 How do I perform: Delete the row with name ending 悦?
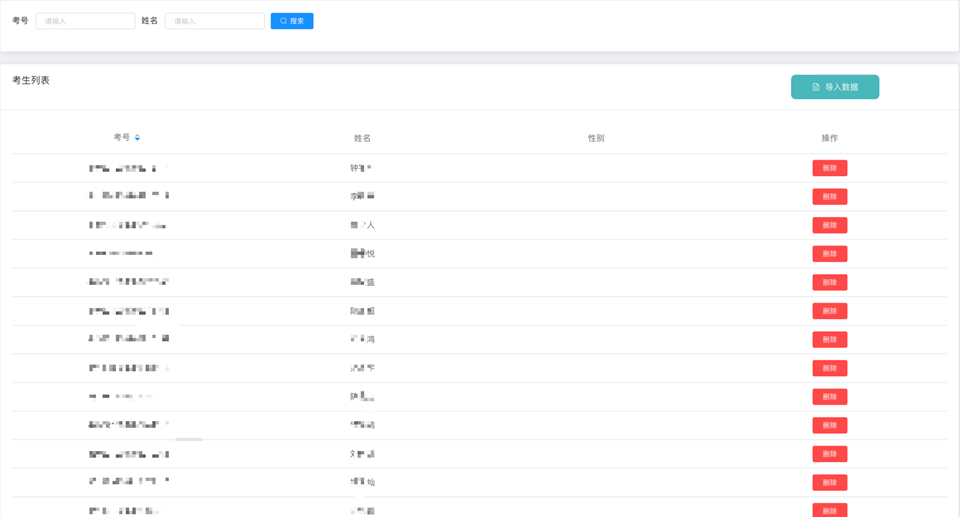pyautogui.click(x=829, y=254)
